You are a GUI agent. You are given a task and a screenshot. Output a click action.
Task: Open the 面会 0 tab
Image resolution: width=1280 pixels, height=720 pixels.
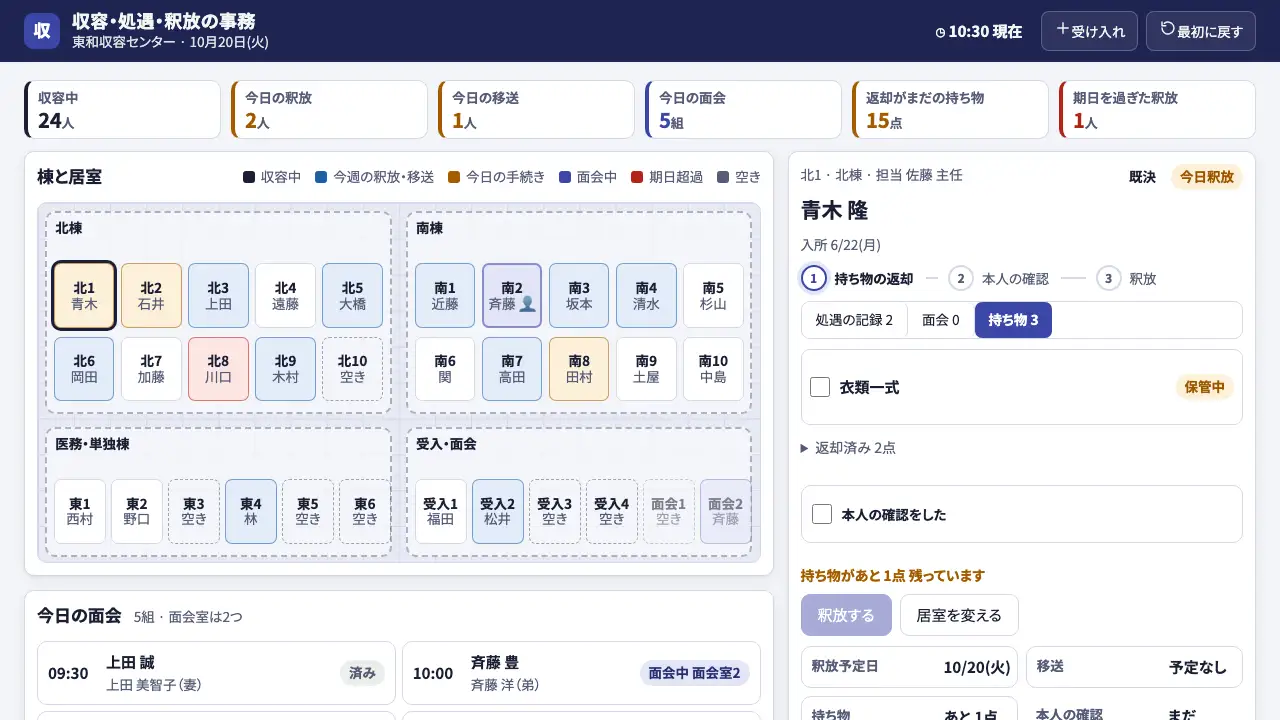click(x=941, y=320)
